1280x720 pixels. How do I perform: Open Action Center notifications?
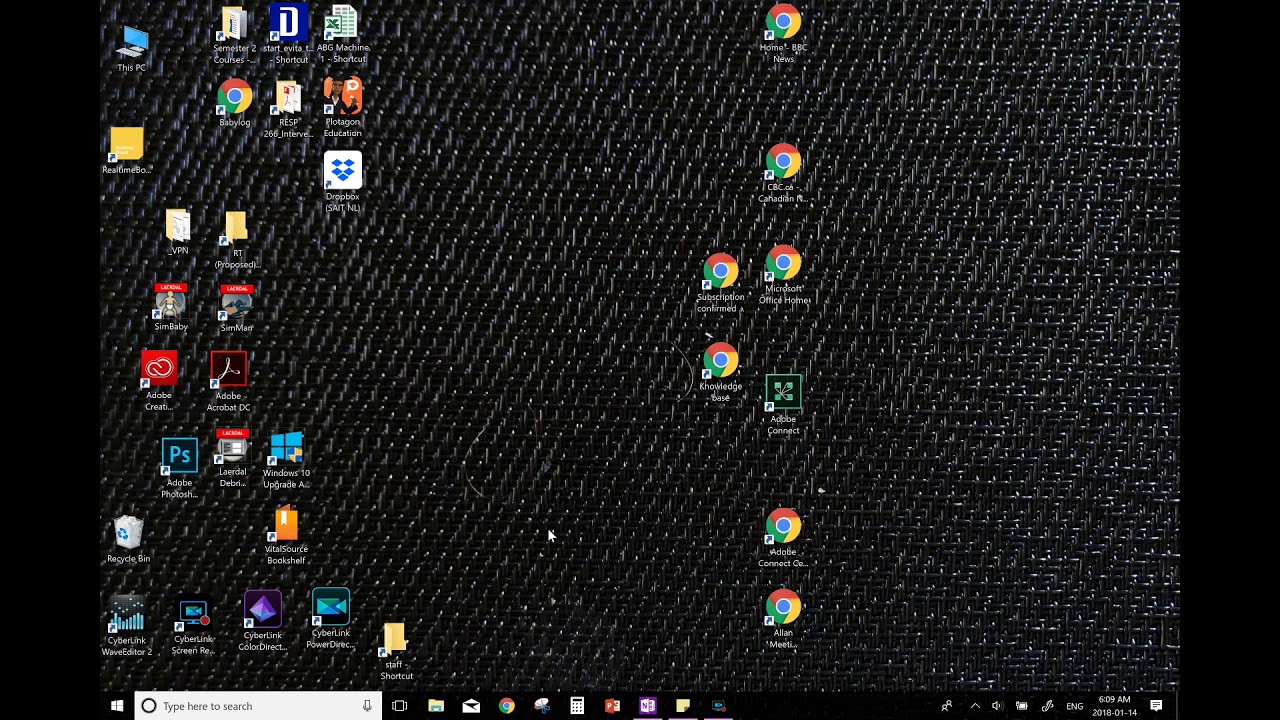coord(1156,706)
